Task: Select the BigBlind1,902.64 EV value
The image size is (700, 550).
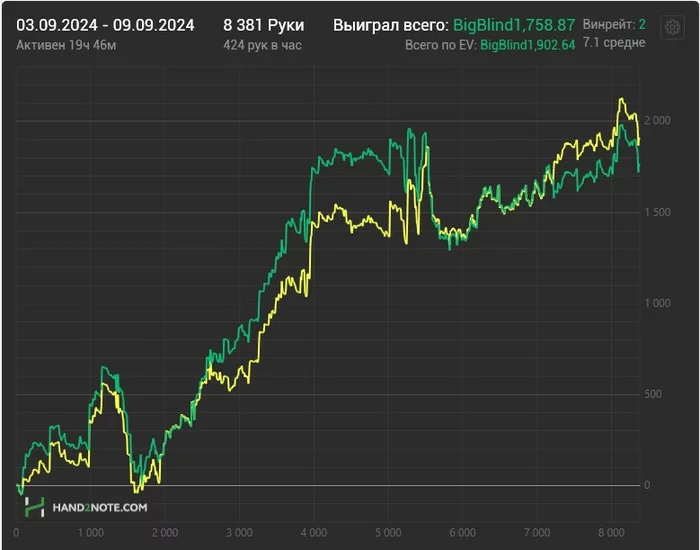Action: coord(528,45)
